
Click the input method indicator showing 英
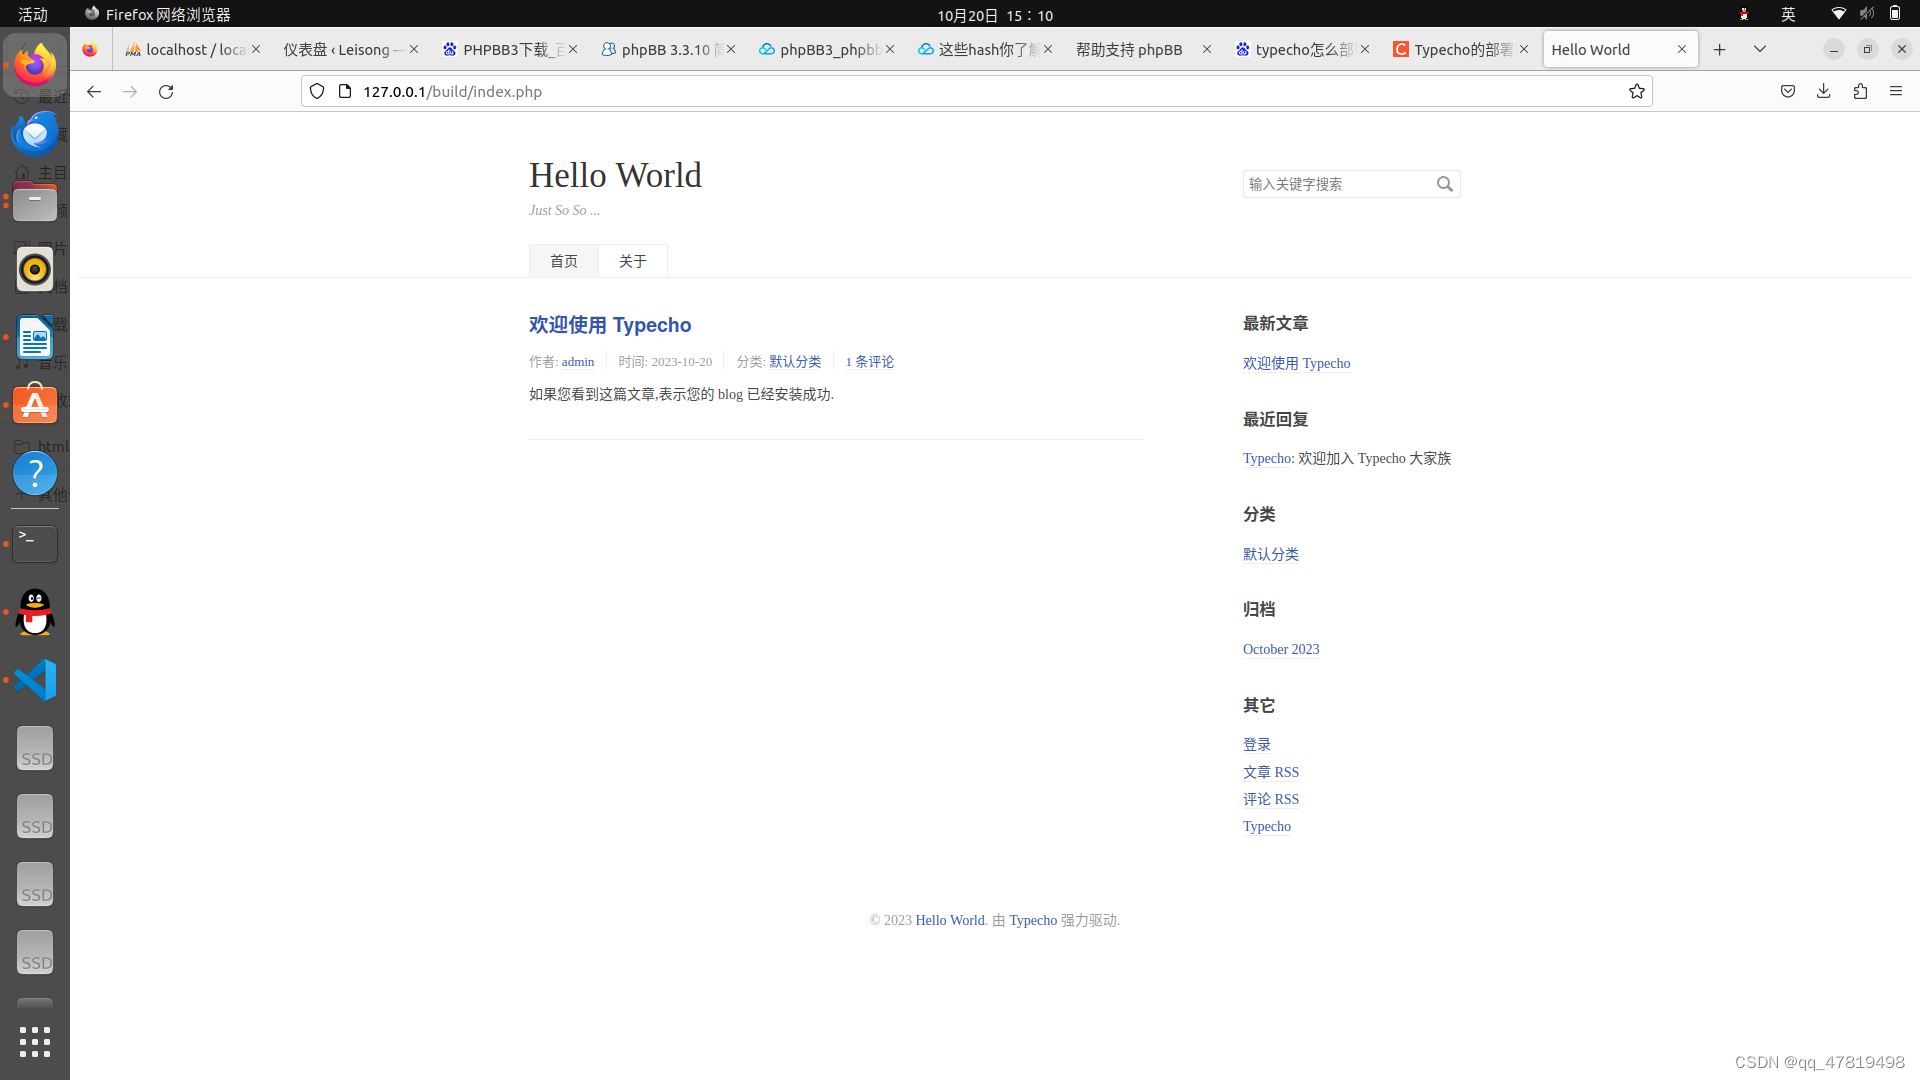click(1788, 14)
